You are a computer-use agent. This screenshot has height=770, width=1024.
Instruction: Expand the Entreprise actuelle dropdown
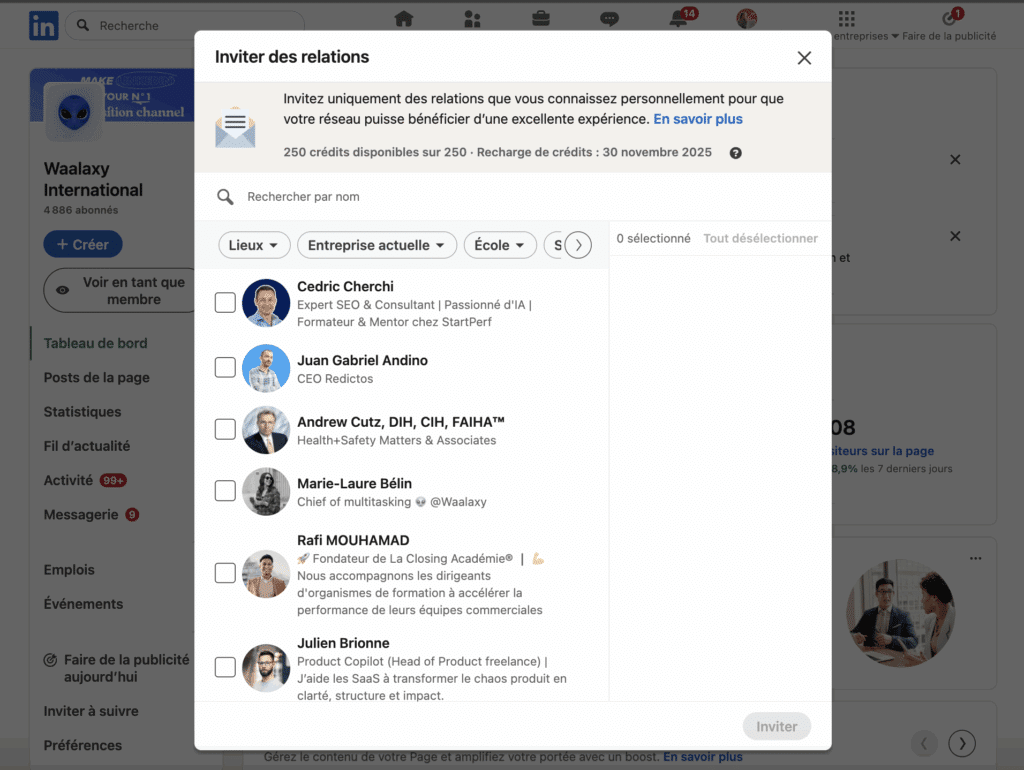point(376,245)
